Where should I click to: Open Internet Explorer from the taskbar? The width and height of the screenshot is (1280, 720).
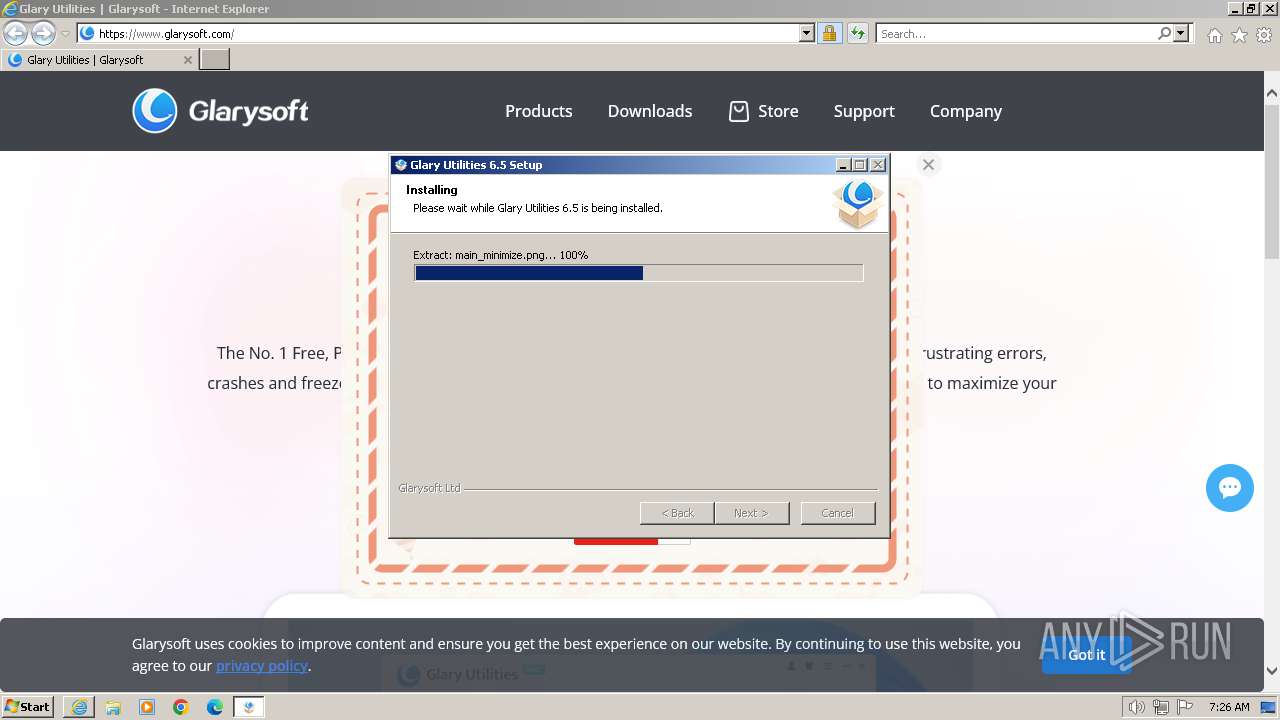pyautogui.click(x=79, y=707)
